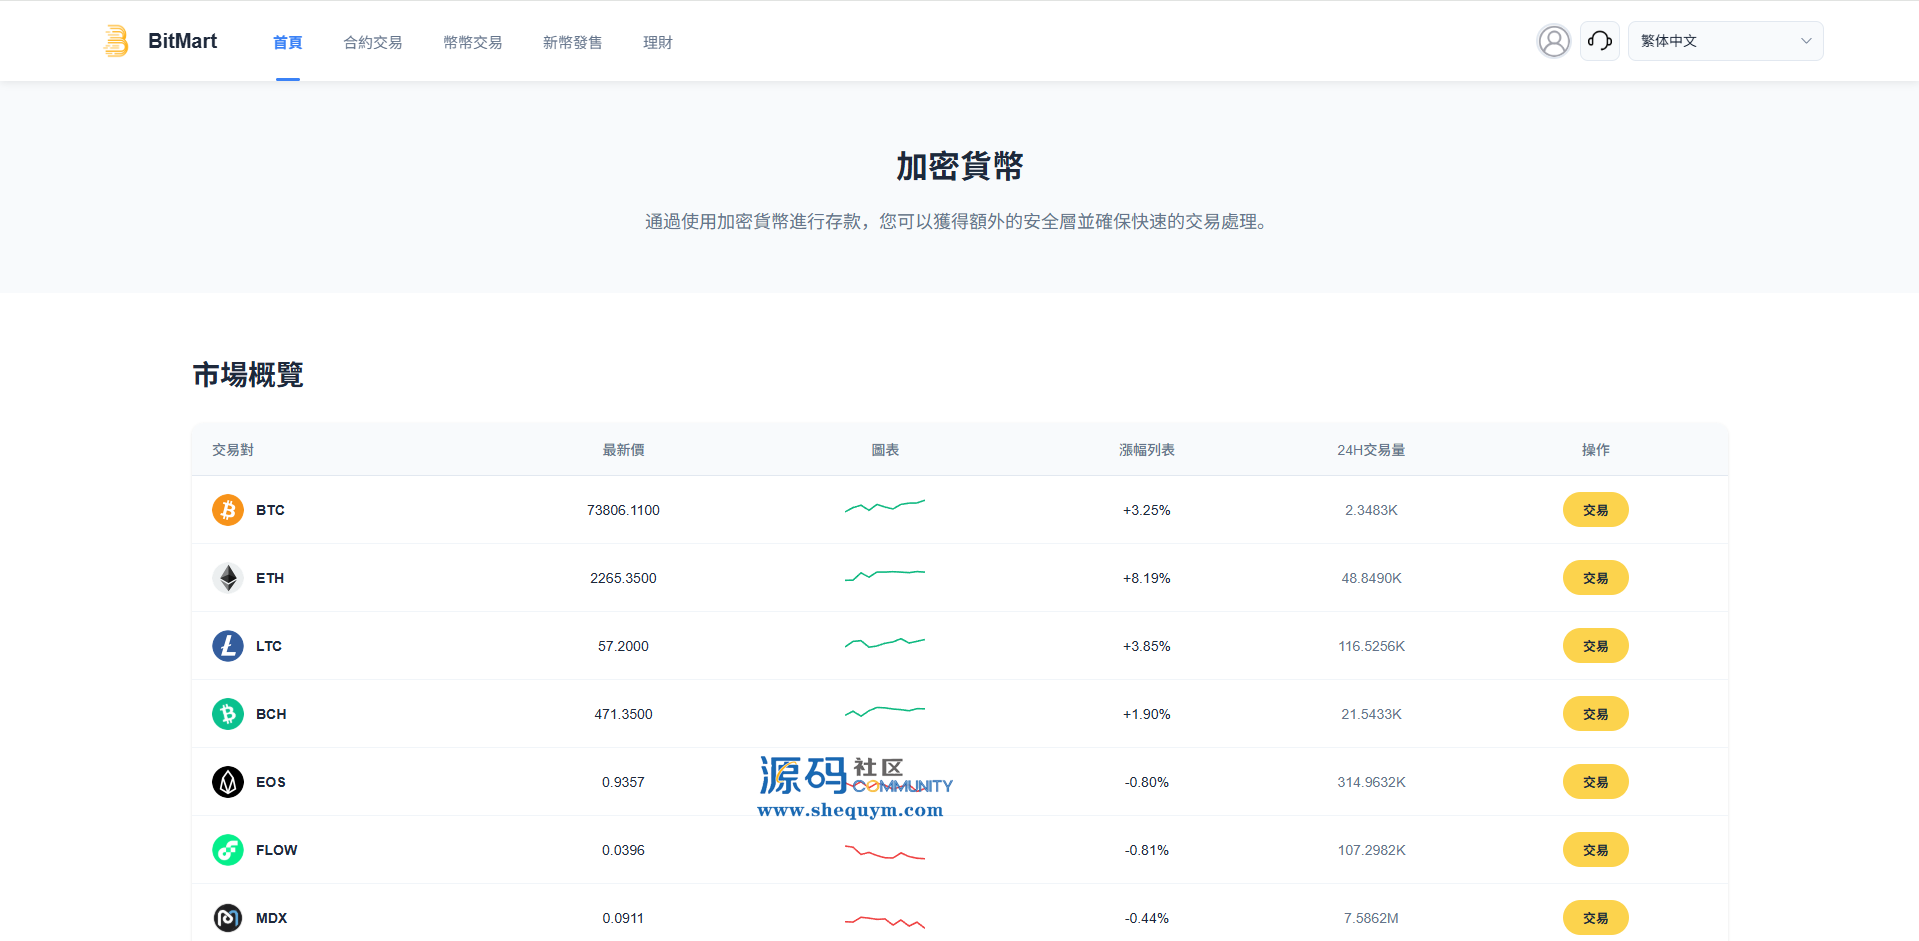The image size is (1919, 941).
Task: Open the user account profile icon
Action: click(x=1553, y=41)
